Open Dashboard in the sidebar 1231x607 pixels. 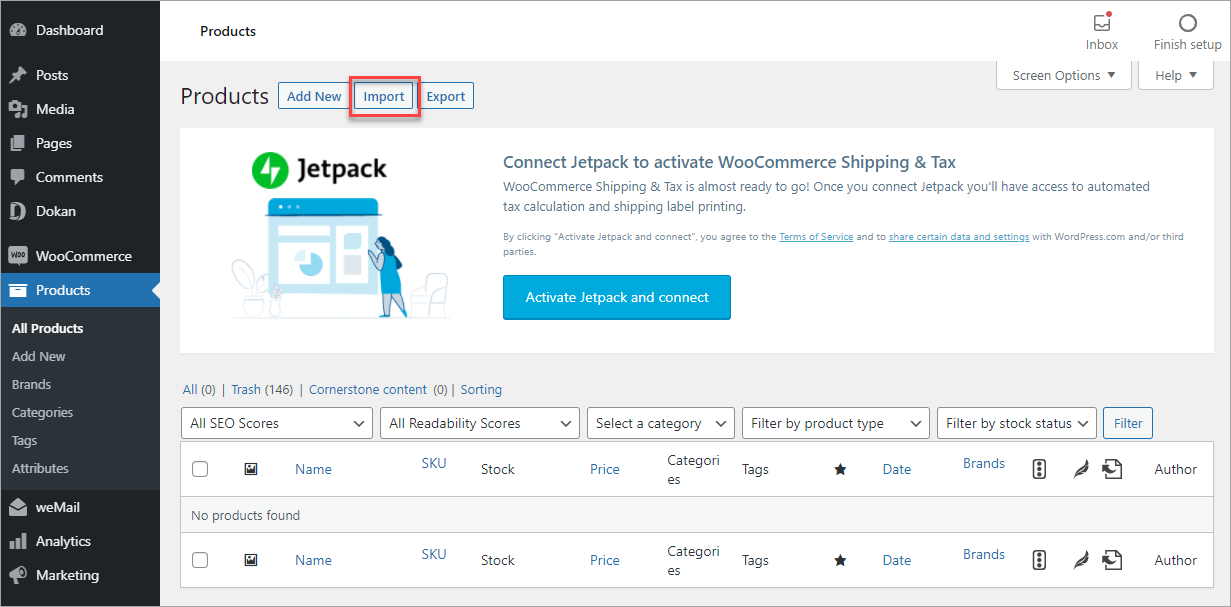(x=80, y=30)
